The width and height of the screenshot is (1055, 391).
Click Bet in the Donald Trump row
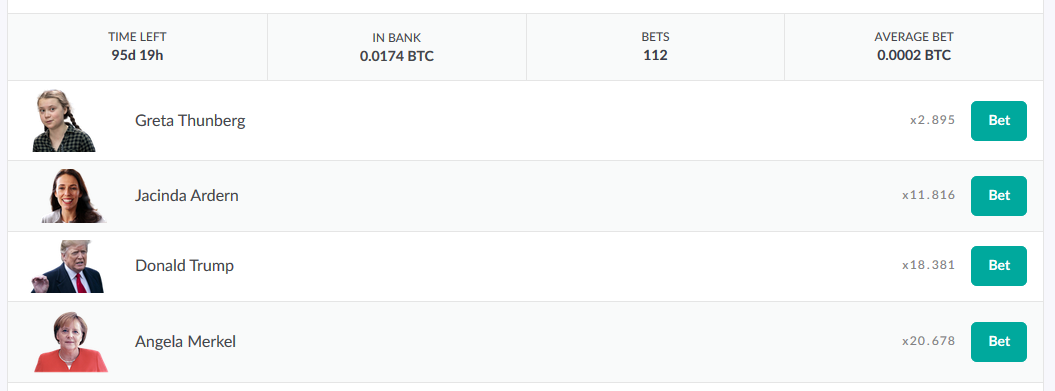[998, 266]
